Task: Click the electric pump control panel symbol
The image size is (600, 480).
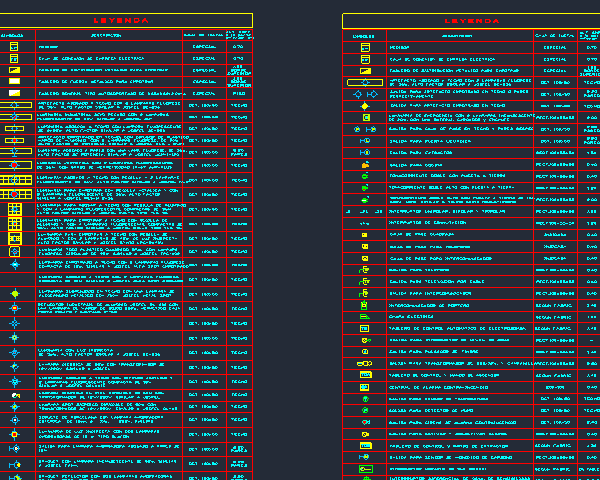Action: [364, 328]
